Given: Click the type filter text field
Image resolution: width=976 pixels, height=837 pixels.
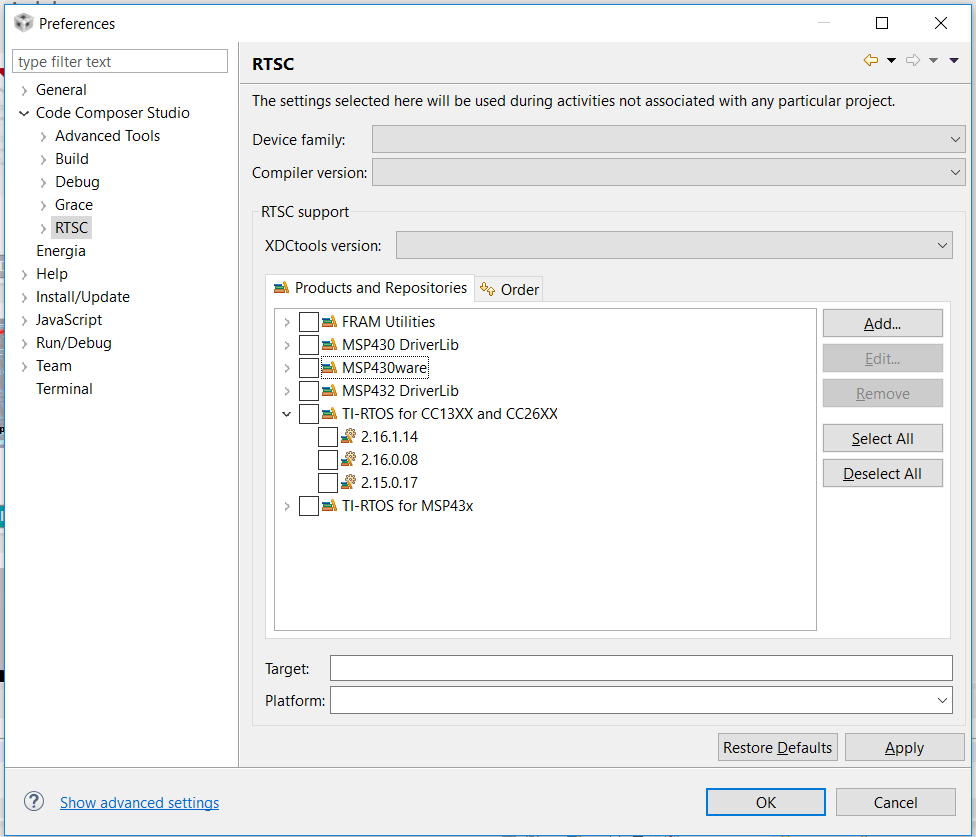Looking at the screenshot, I should (x=120, y=62).
